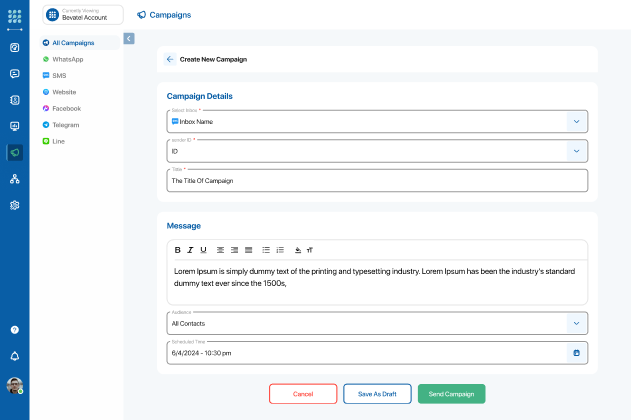The height and width of the screenshot is (420, 631).
Task: Select Telegram in campaigns list
Action: pos(66,125)
